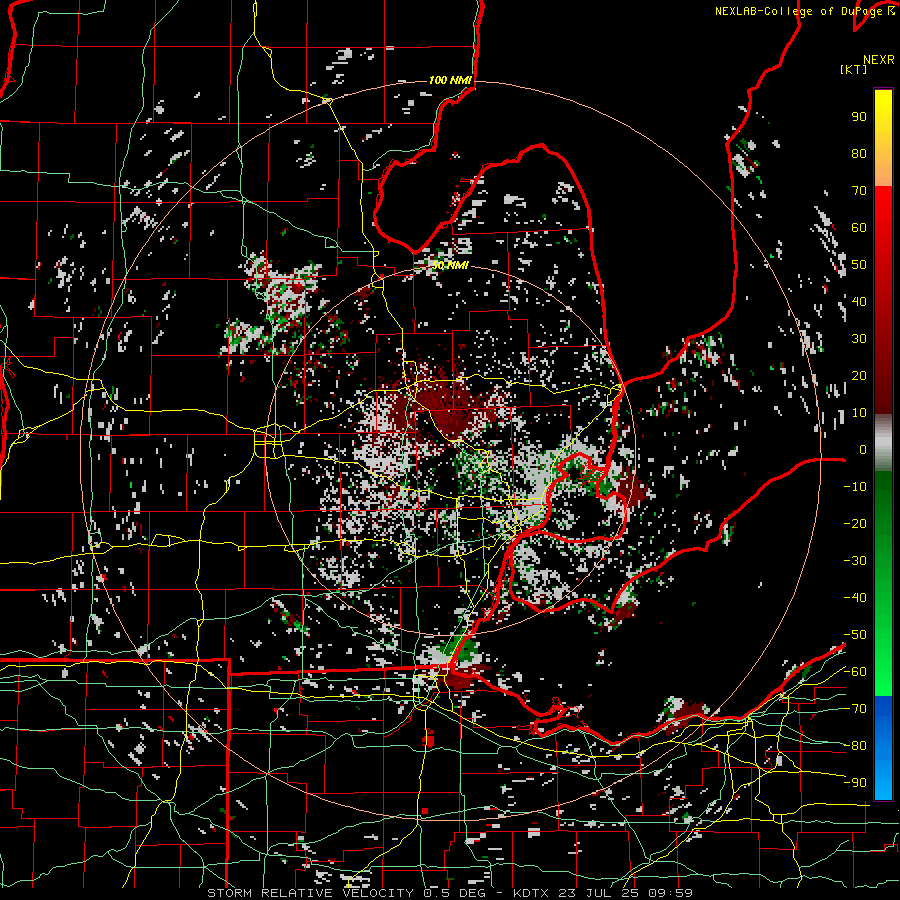Viewport: 900px width, 900px height.
Task: Pick the bright green segment near -50 knots
Action: [x=883, y=635]
